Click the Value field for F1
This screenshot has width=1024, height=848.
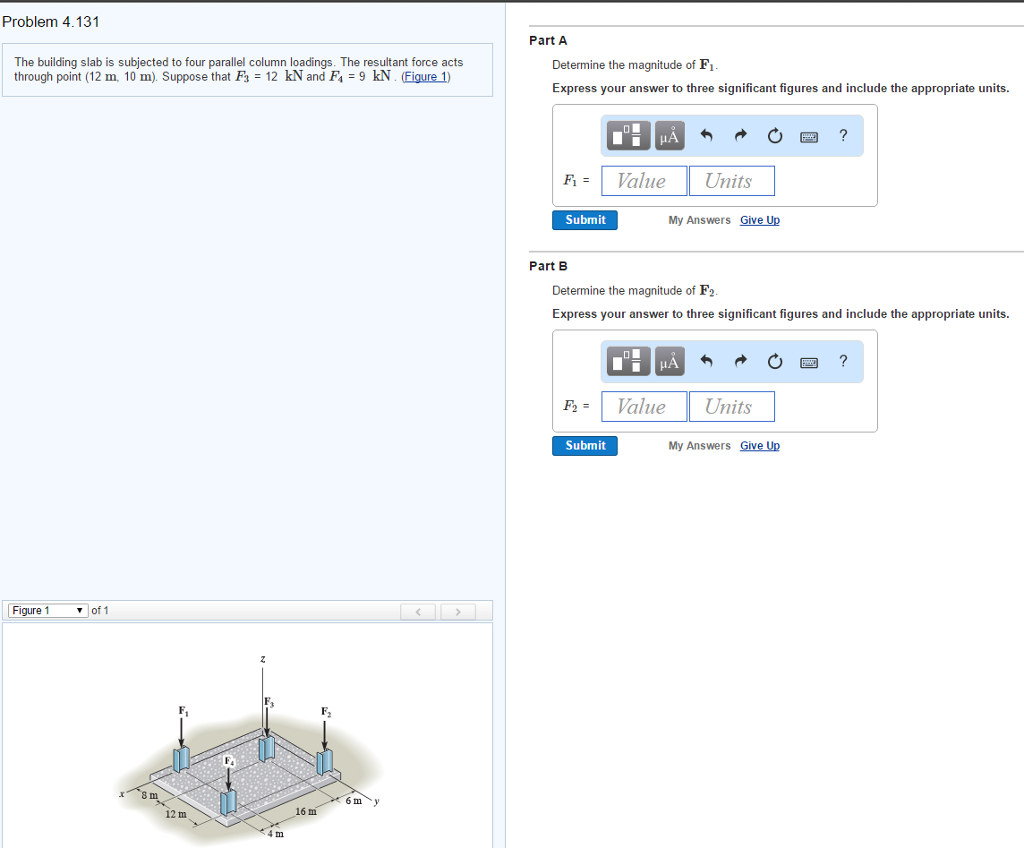(x=643, y=180)
